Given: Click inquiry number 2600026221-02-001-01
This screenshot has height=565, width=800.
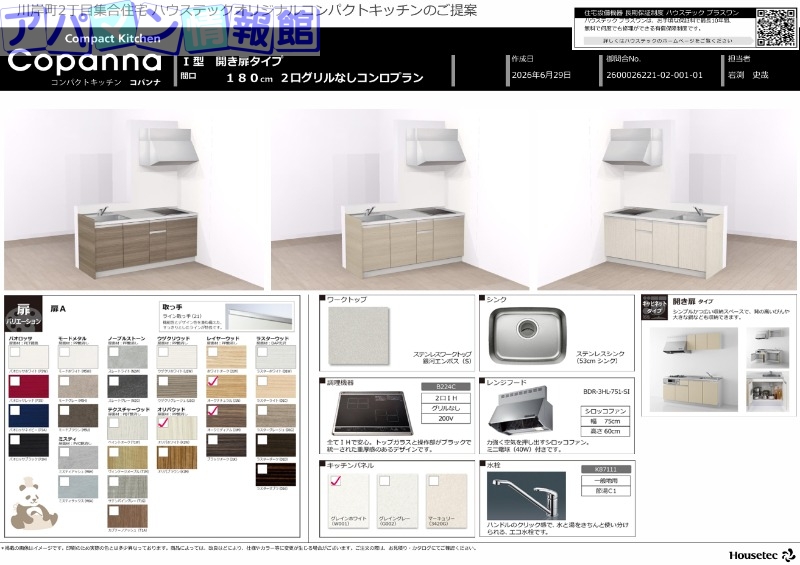Looking at the screenshot, I should pyautogui.click(x=654, y=75).
